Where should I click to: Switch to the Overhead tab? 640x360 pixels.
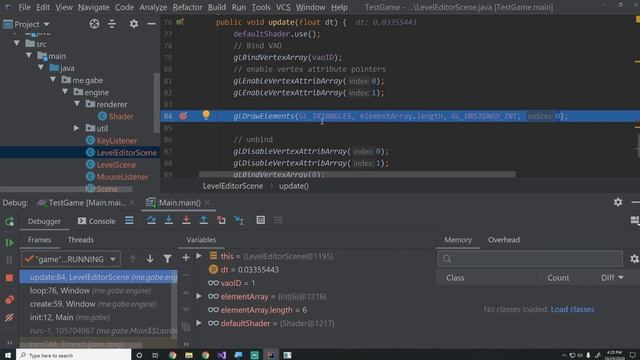pos(504,240)
